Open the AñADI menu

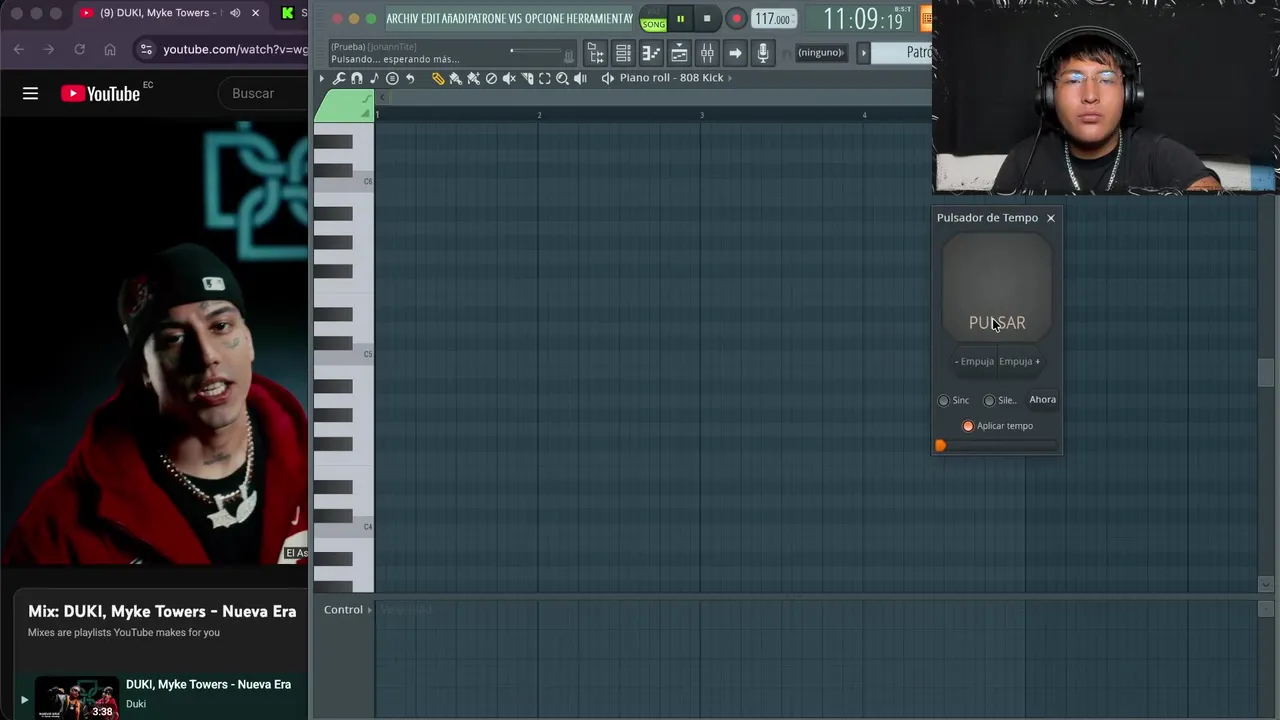pos(453,19)
